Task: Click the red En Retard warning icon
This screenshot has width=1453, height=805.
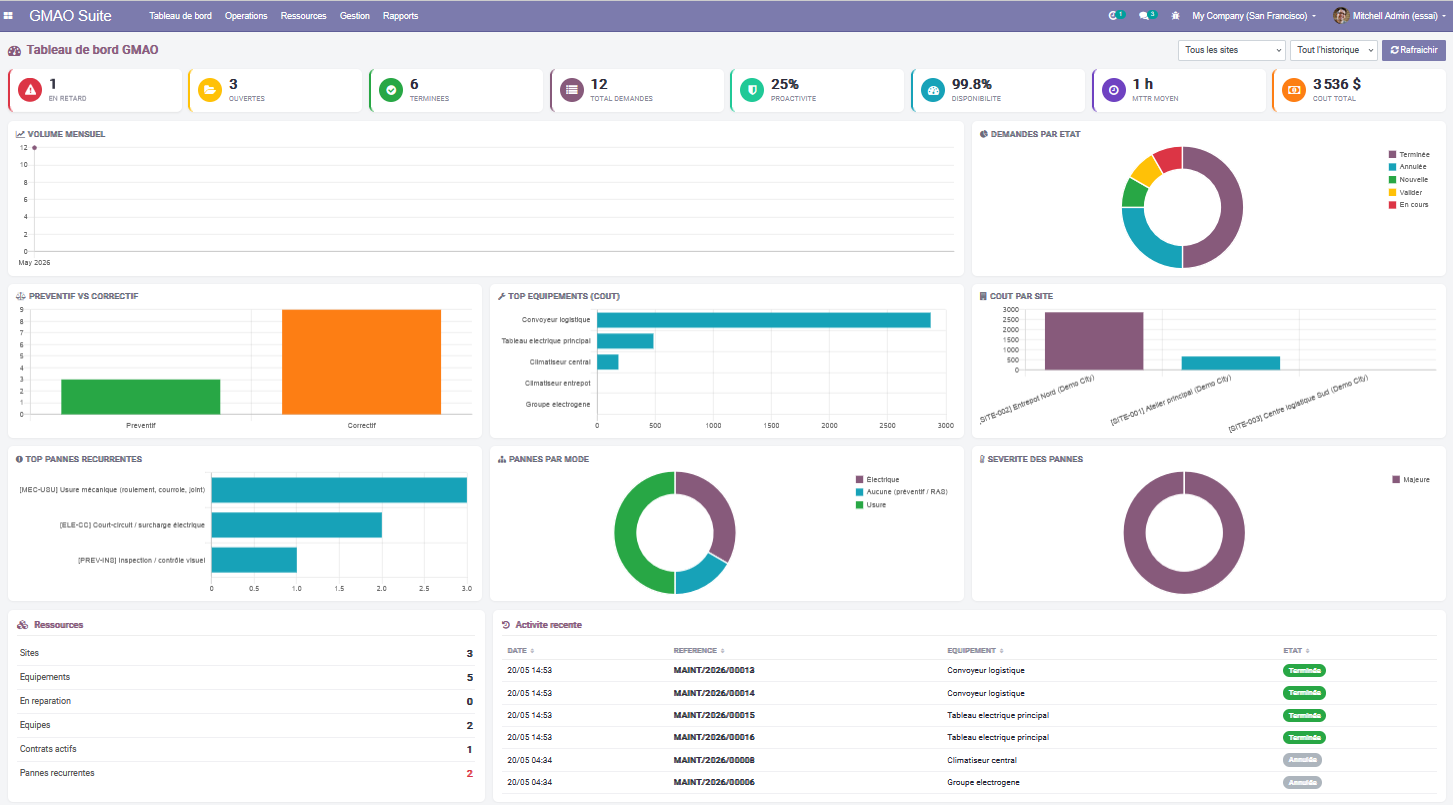Action: [x=31, y=90]
